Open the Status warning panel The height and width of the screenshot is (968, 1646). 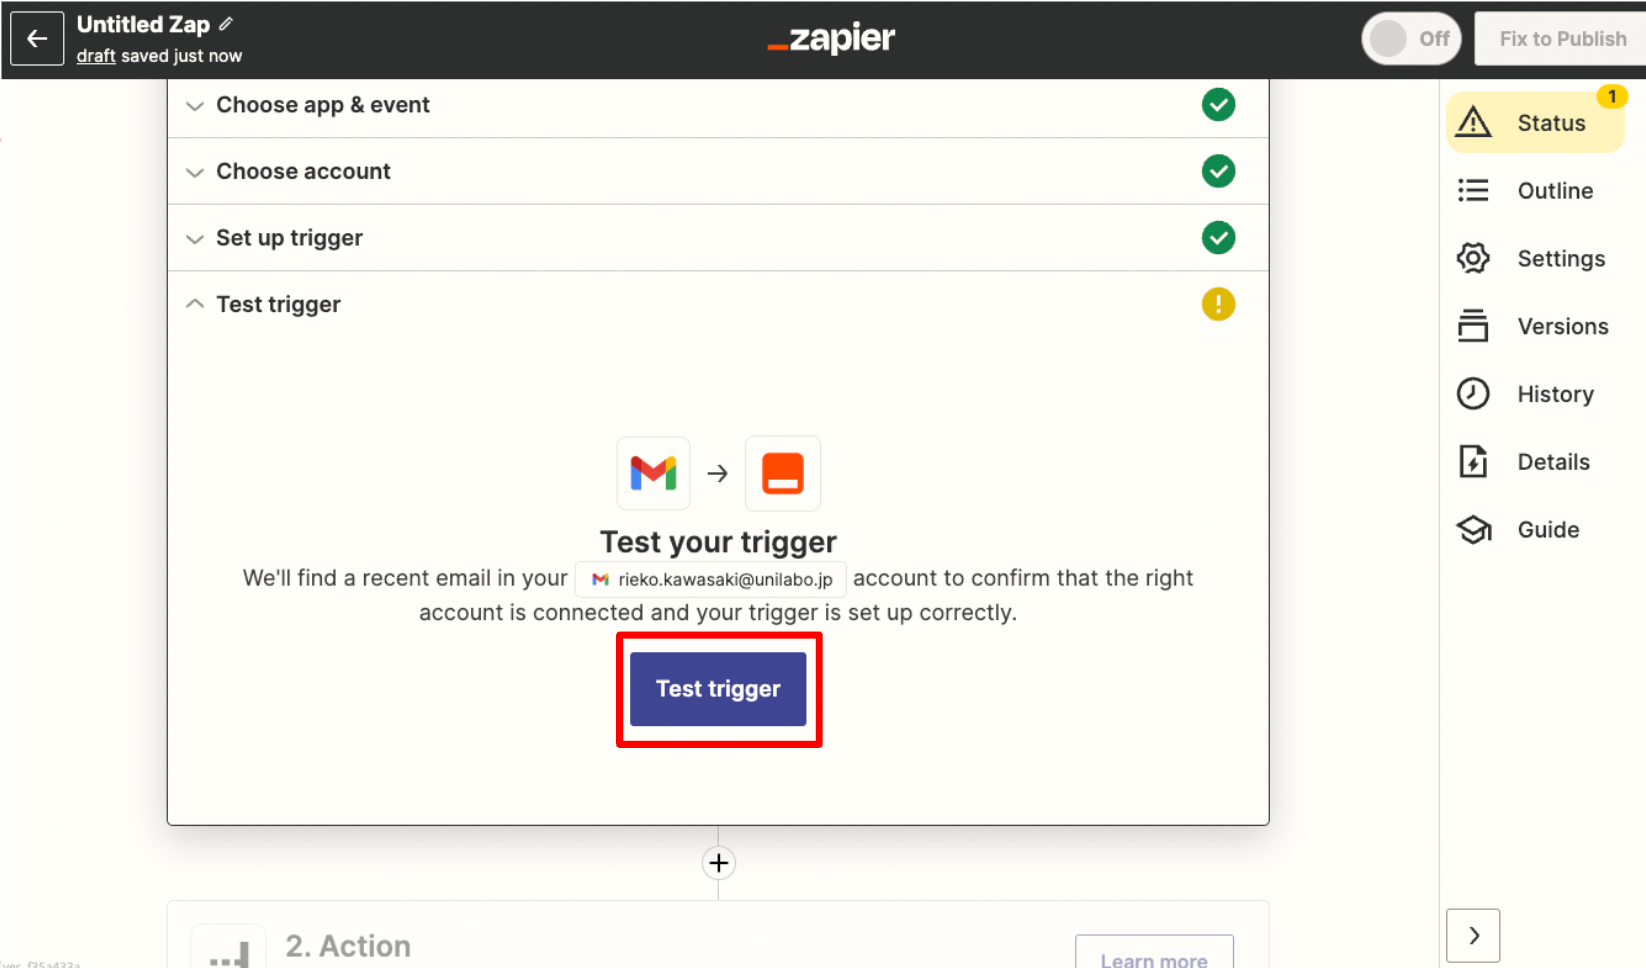[1535, 123]
